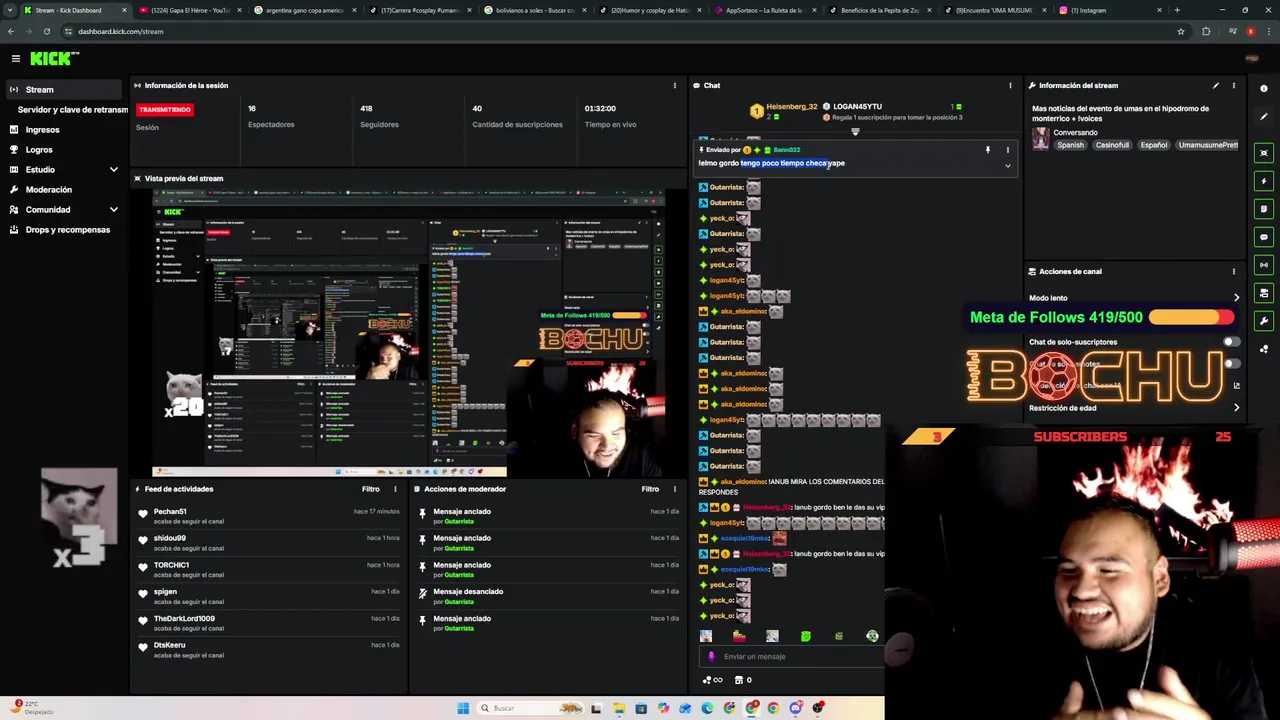Image resolution: width=1280 pixels, height=720 pixels.
Task: Switch to the argentina gano copa america tab
Action: (x=304, y=10)
